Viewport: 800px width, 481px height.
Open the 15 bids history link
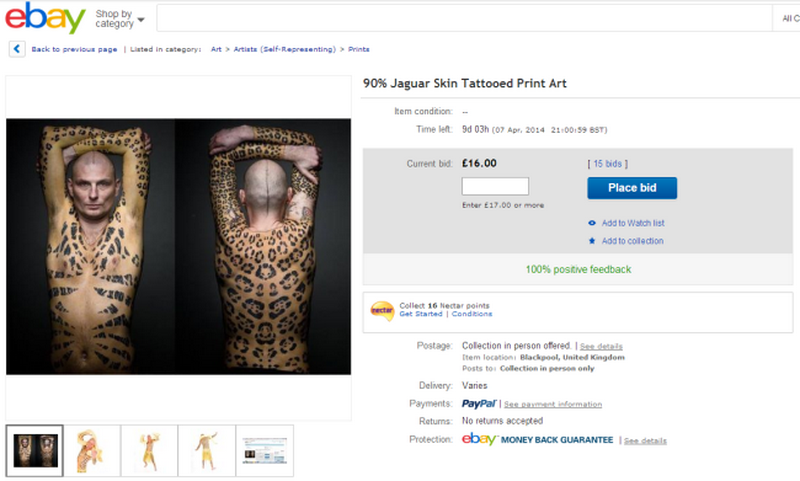pos(610,163)
